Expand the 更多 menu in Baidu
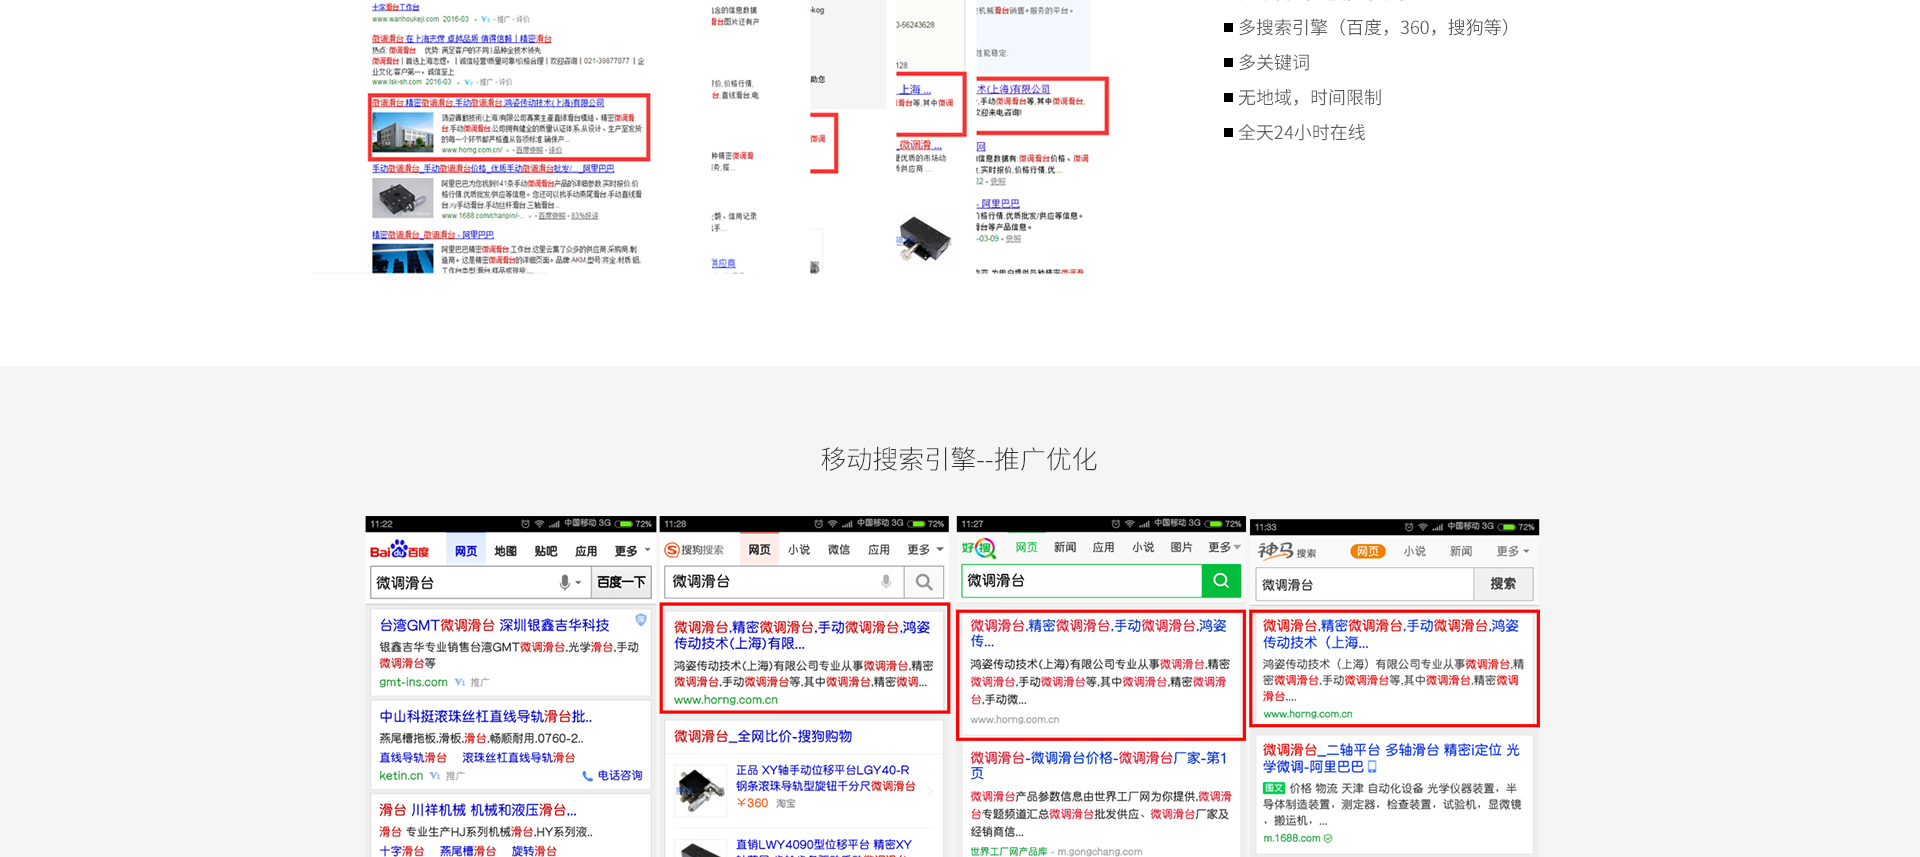Viewport: 1920px width, 857px height. click(632, 551)
